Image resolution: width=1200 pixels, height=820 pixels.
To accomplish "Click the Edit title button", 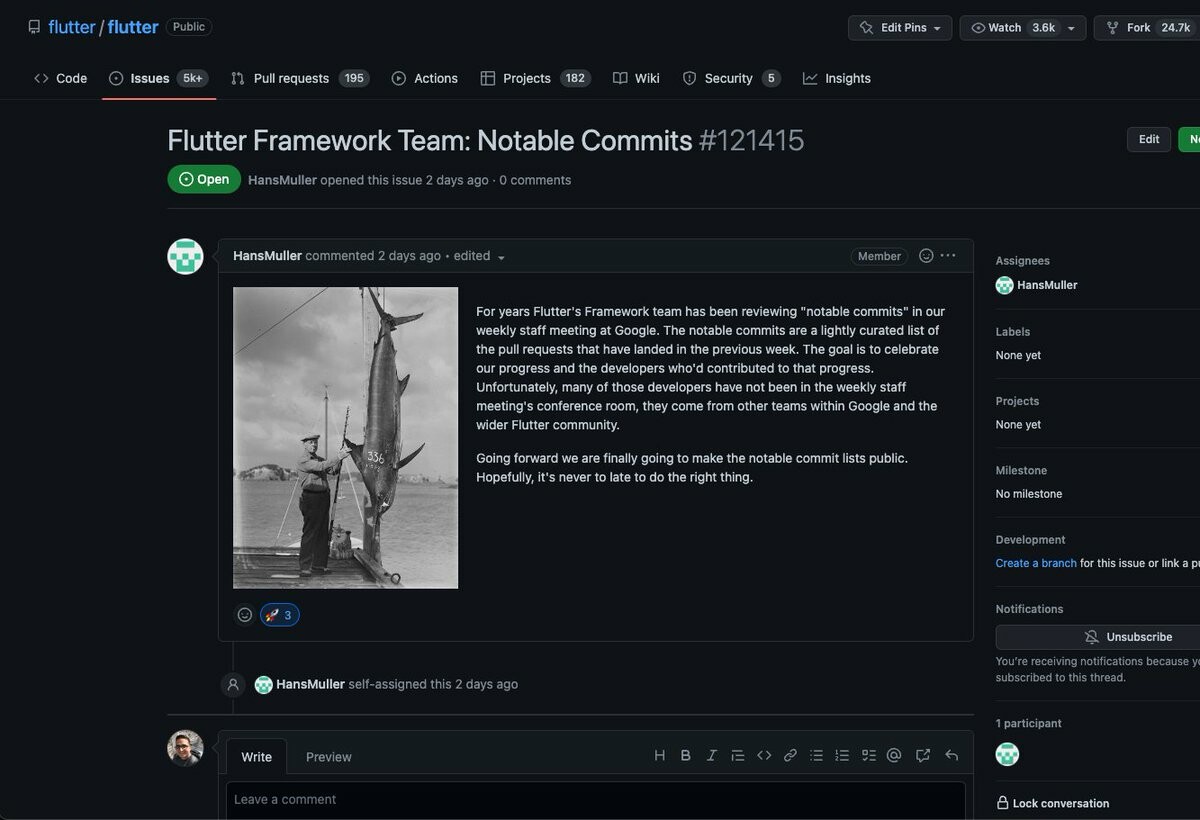I will coord(1149,140).
